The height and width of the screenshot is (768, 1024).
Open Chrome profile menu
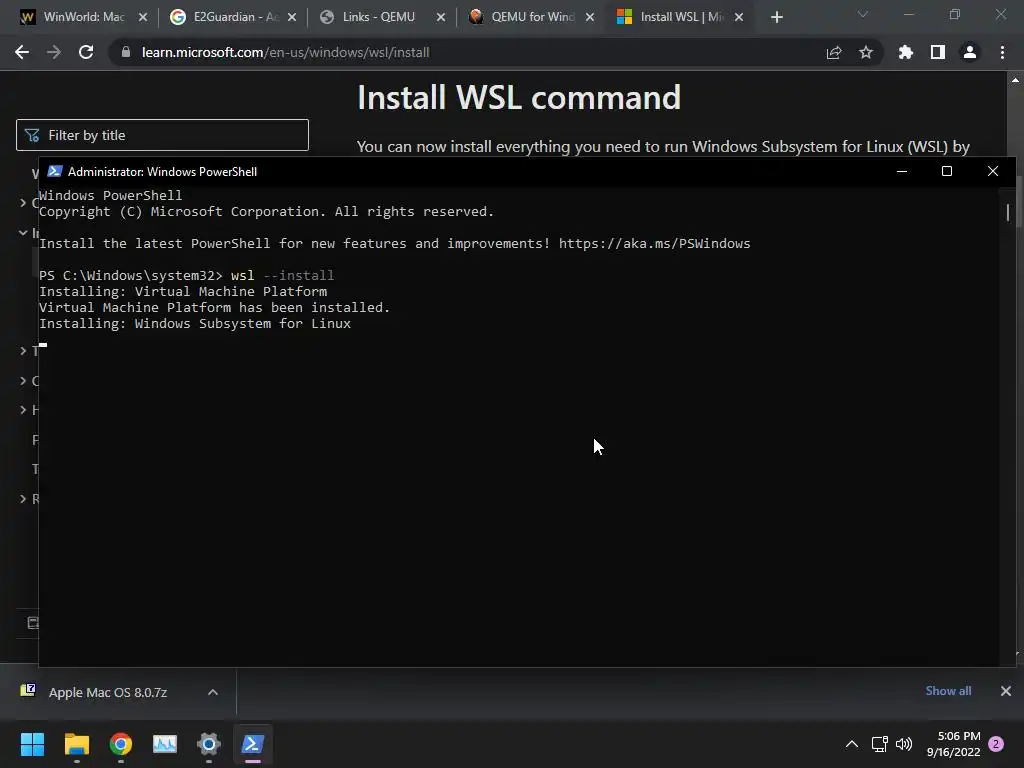pyautogui.click(x=970, y=52)
